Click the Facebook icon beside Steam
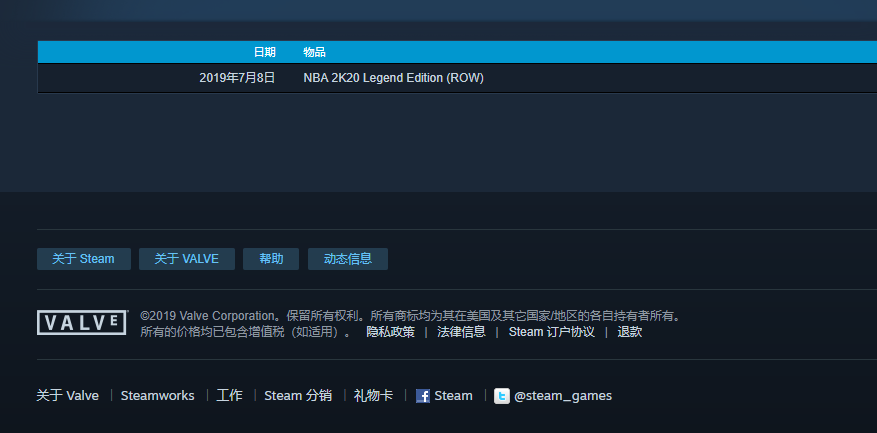877x433 pixels. pos(423,396)
